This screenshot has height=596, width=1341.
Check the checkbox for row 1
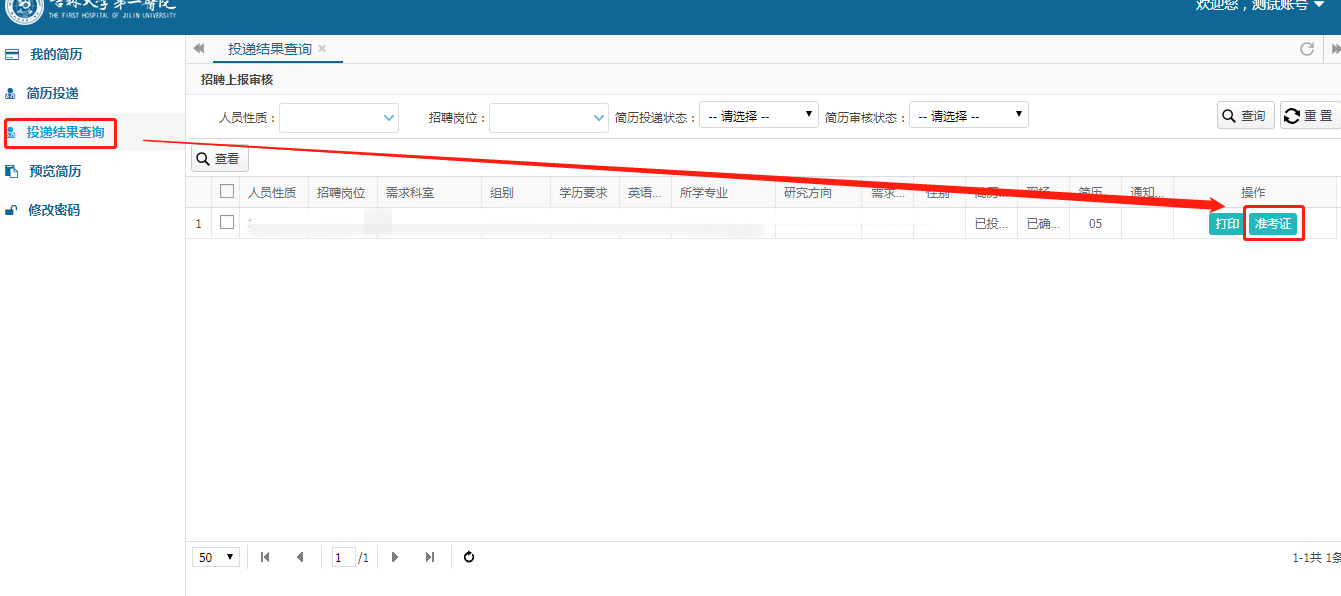(x=227, y=222)
